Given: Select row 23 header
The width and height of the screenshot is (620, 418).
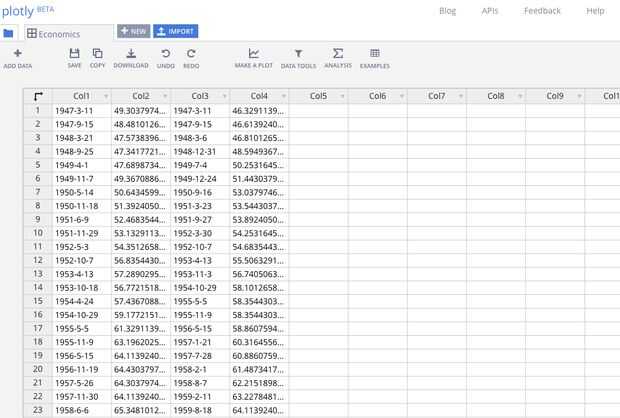Looking at the screenshot, I should pos(38,410).
